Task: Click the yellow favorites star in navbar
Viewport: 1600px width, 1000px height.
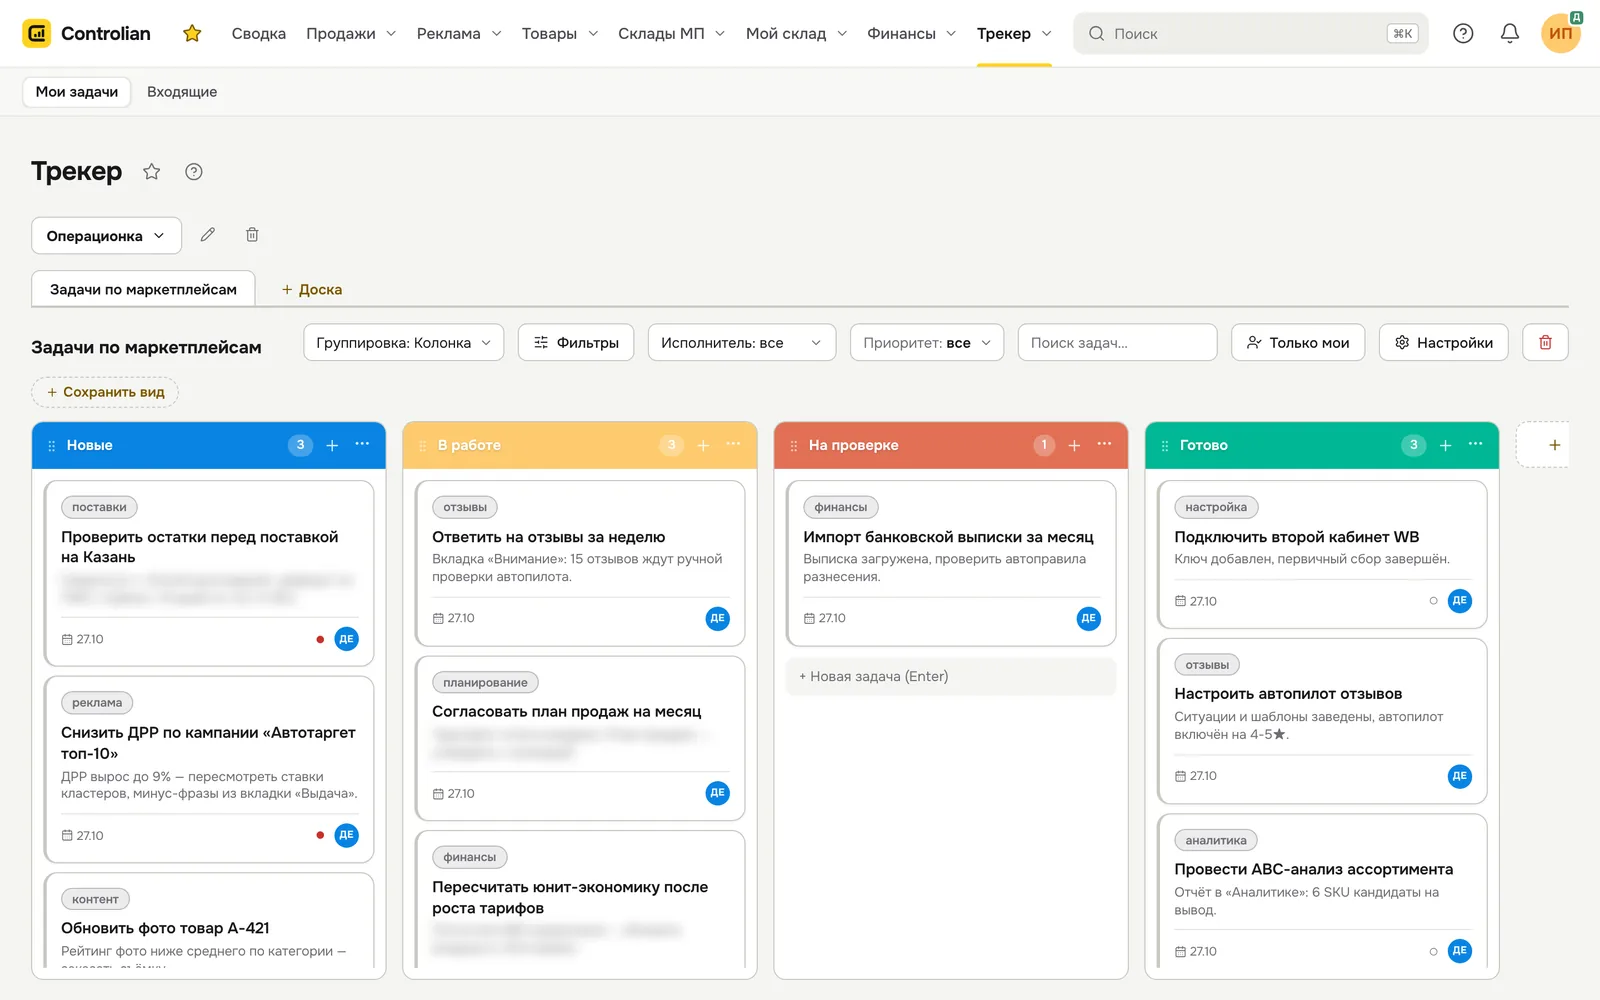Action: (x=192, y=33)
